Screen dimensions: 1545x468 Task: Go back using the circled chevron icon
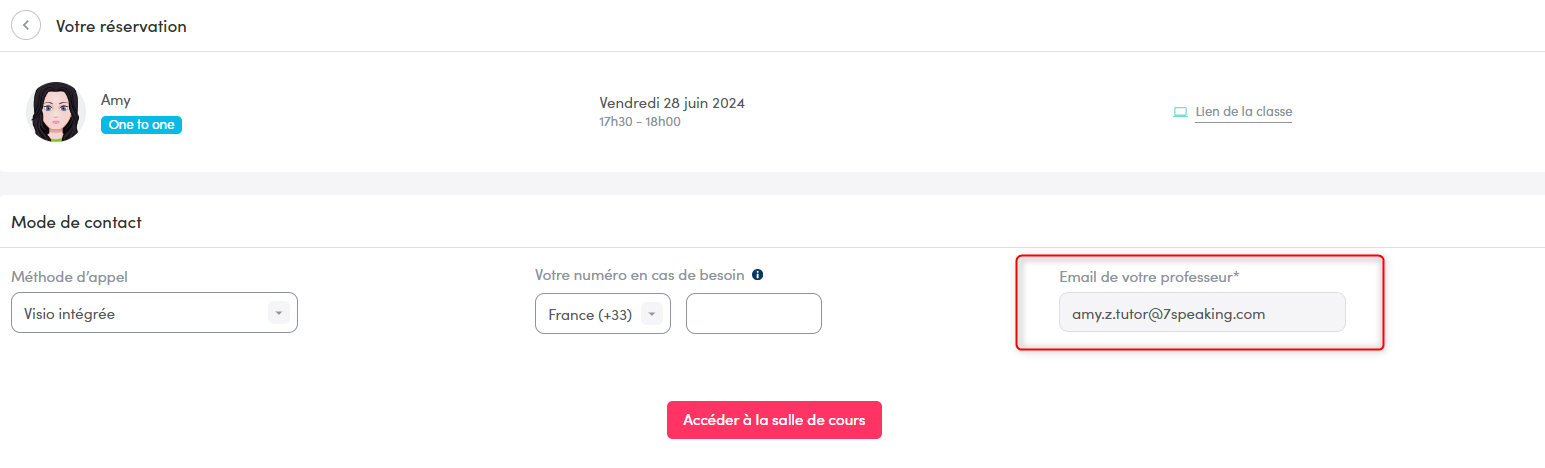coord(26,25)
